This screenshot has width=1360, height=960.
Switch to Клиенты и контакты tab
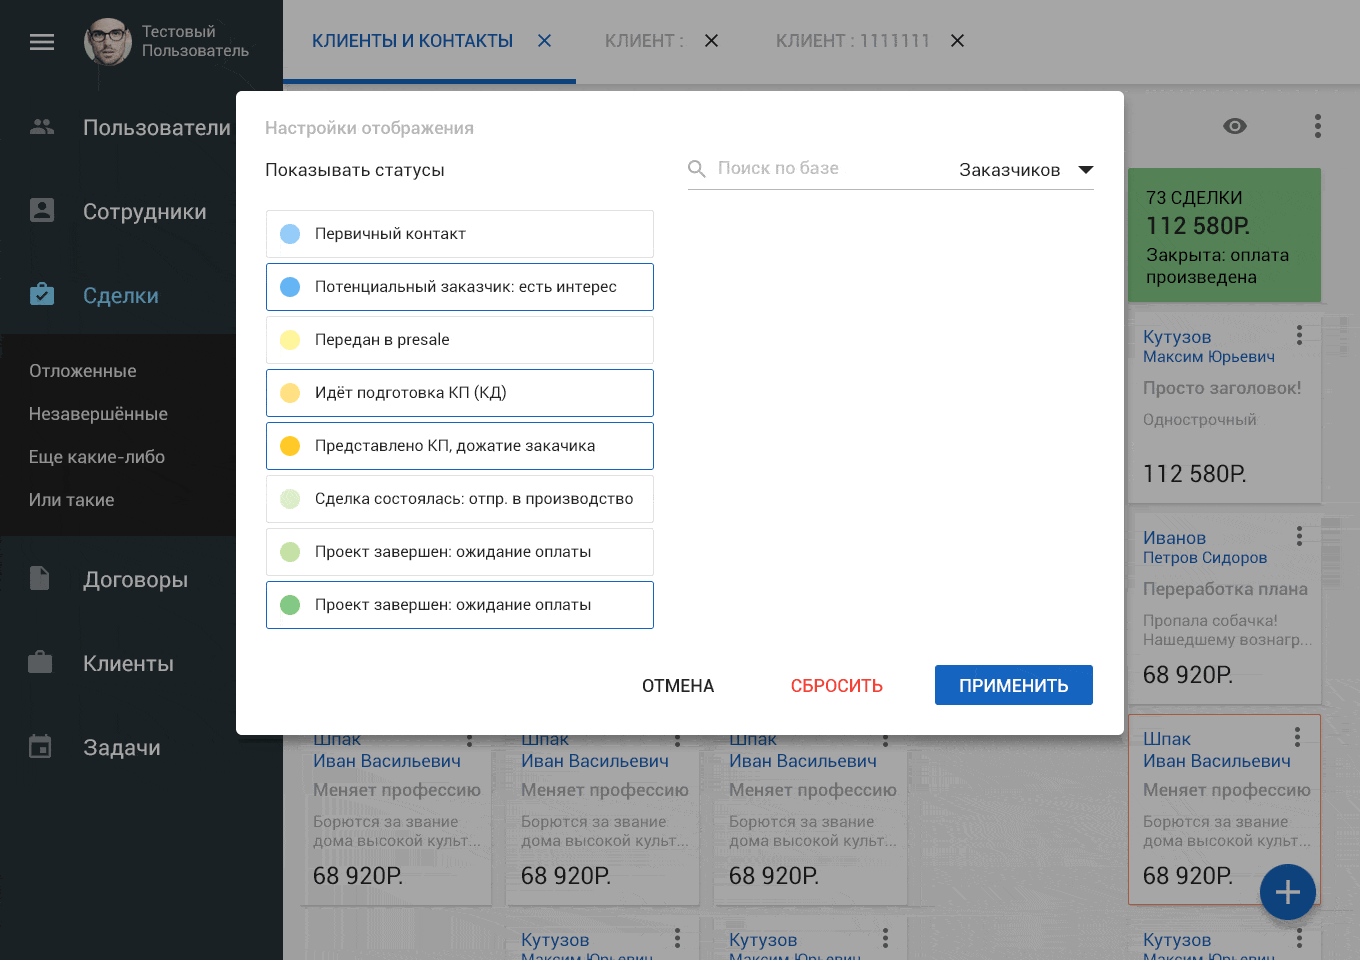point(412,41)
